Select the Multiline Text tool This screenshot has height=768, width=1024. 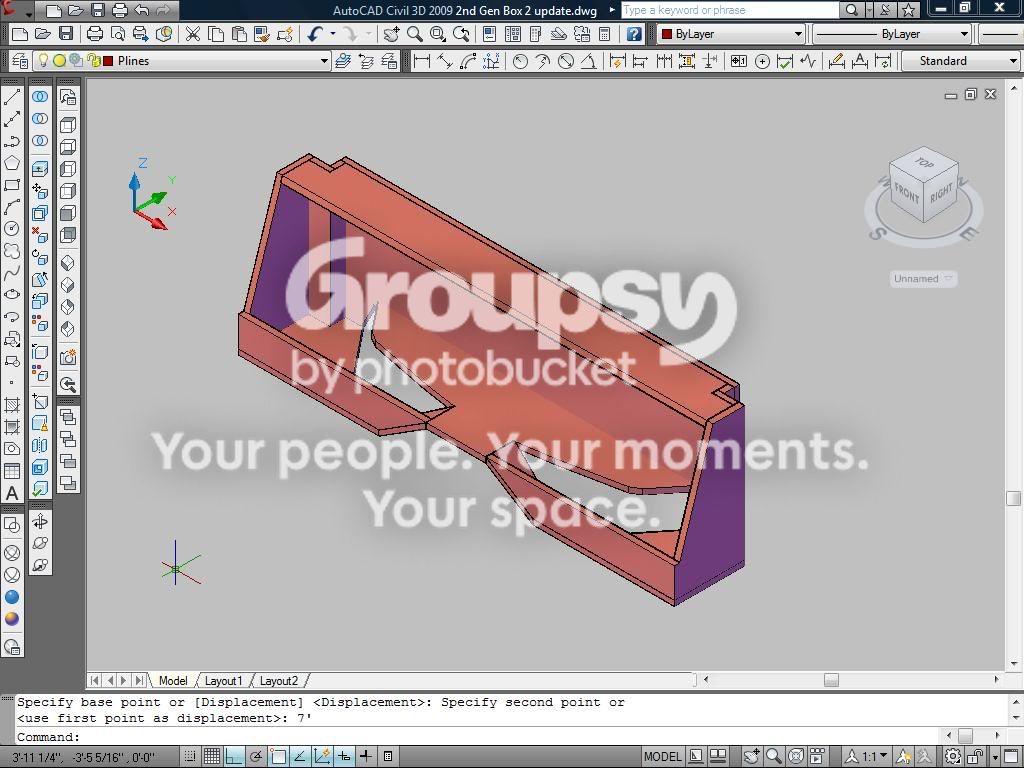tap(12, 493)
